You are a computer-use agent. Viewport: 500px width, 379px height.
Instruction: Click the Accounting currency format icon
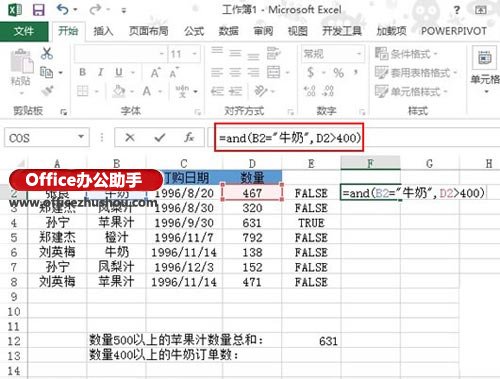tap(311, 72)
